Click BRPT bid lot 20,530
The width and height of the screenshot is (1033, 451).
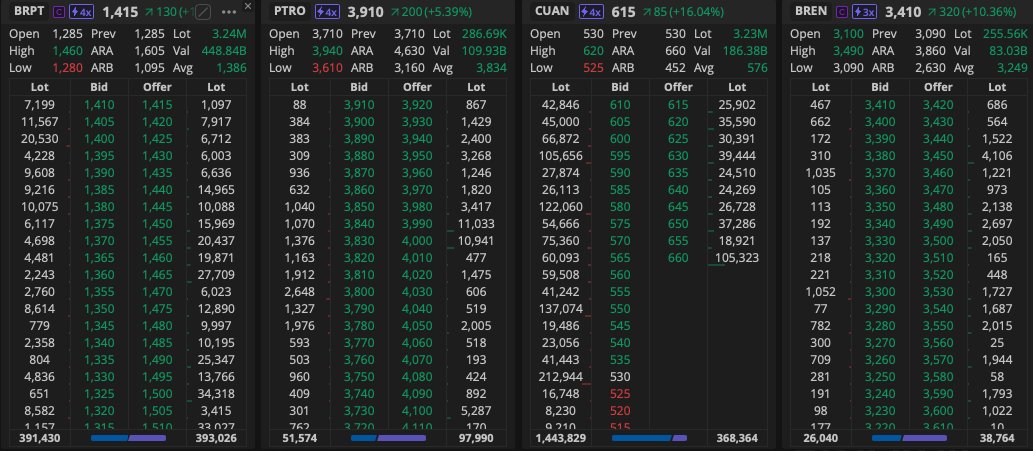click(40, 139)
